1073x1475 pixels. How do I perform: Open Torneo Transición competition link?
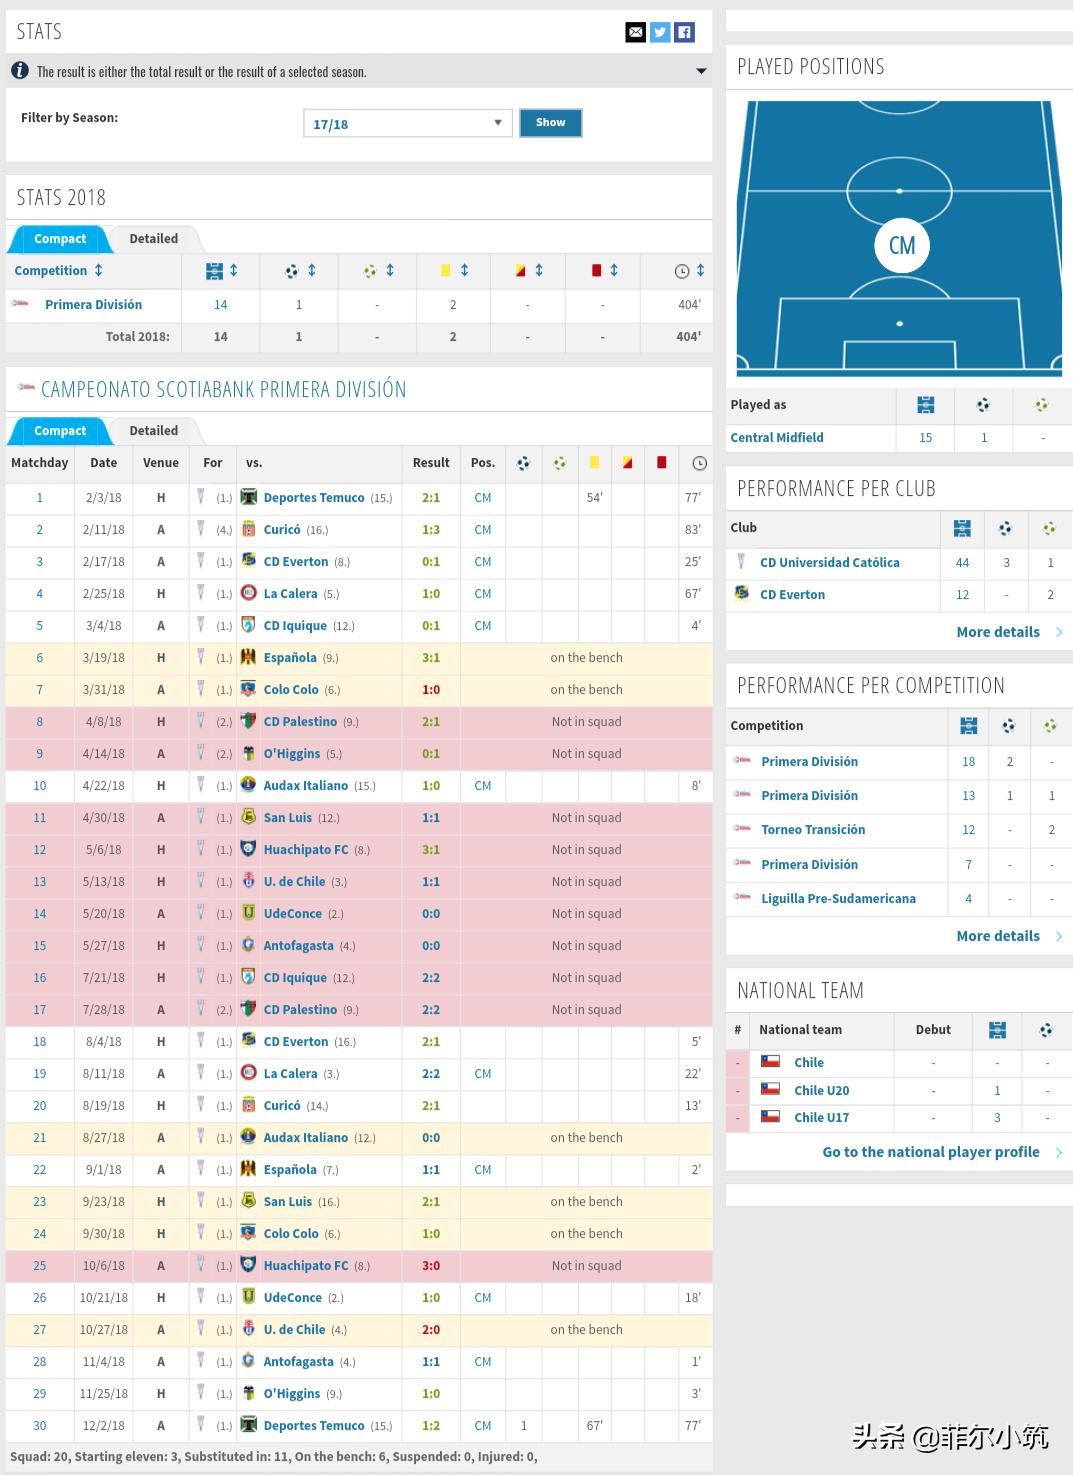pyautogui.click(x=813, y=829)
